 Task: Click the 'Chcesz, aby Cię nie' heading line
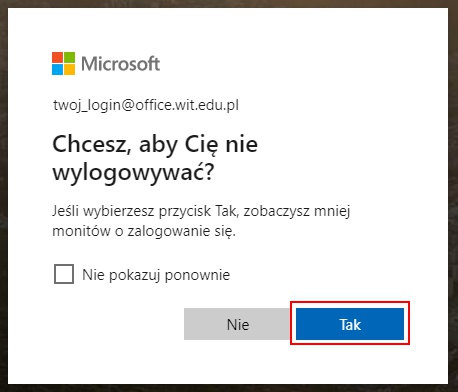(x=155, y=145)
